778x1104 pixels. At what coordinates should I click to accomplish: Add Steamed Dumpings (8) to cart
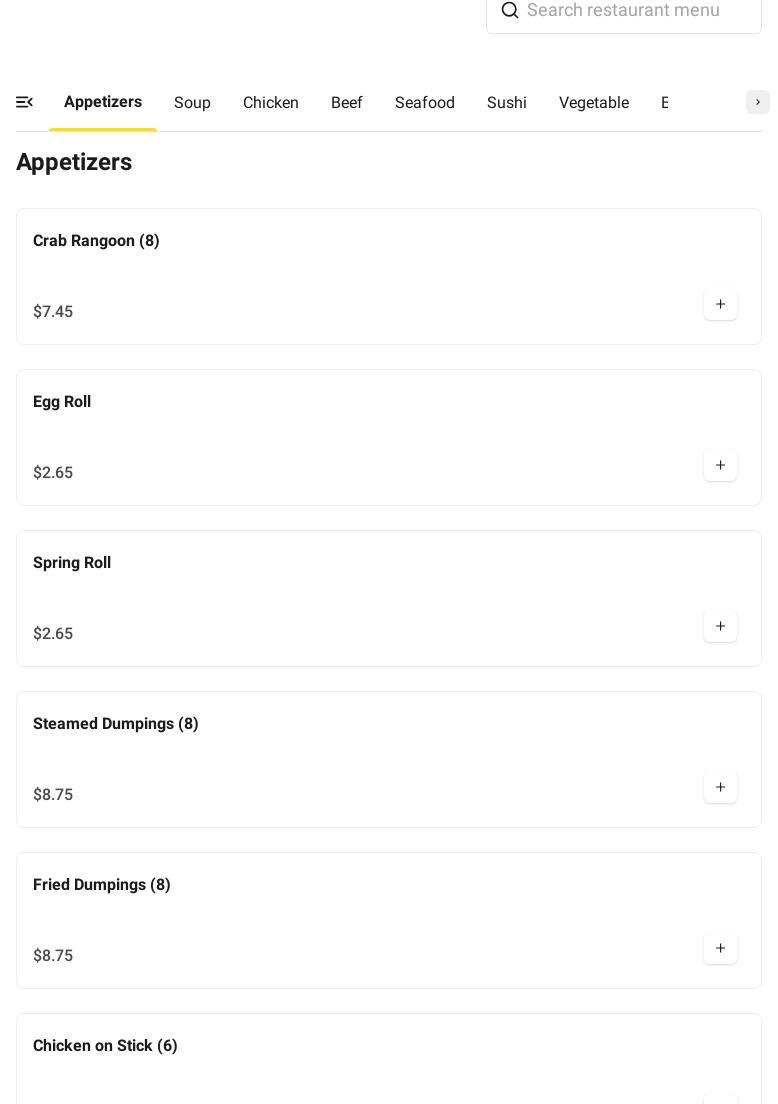pos(720,787)
